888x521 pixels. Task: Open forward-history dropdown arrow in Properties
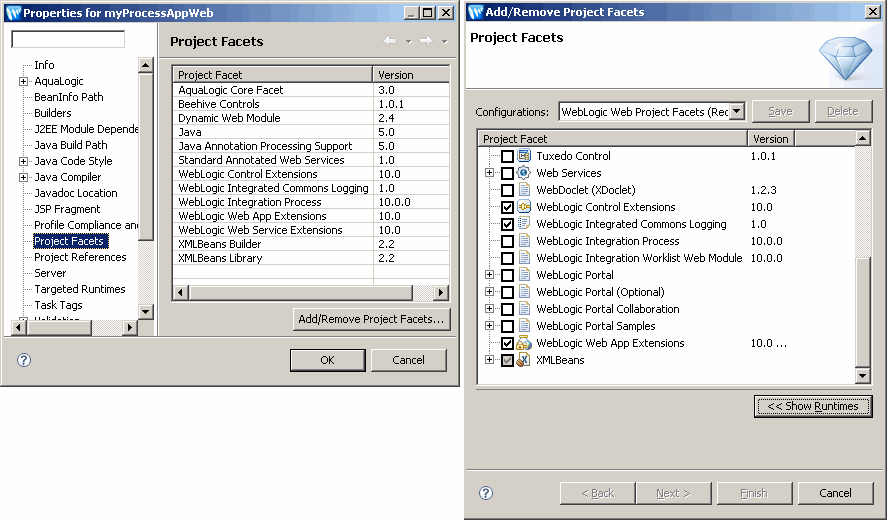445,41
